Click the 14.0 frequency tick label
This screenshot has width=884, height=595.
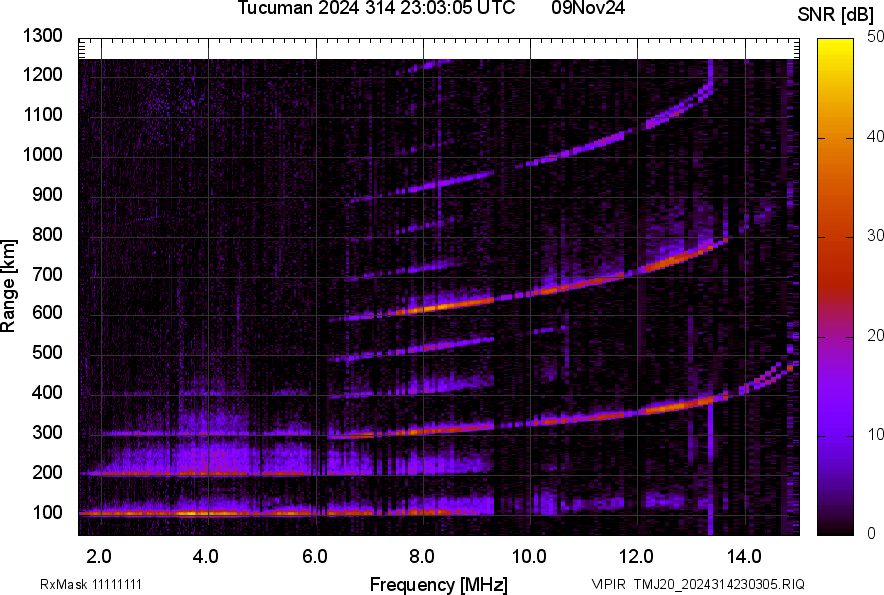tap(744, 554)
